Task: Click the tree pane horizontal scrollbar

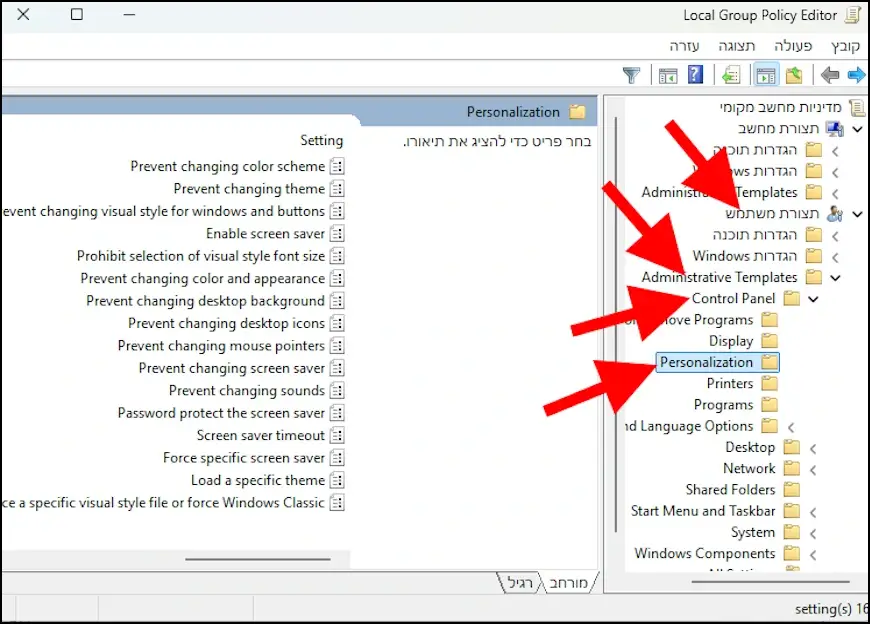Action: click(770, 582)
